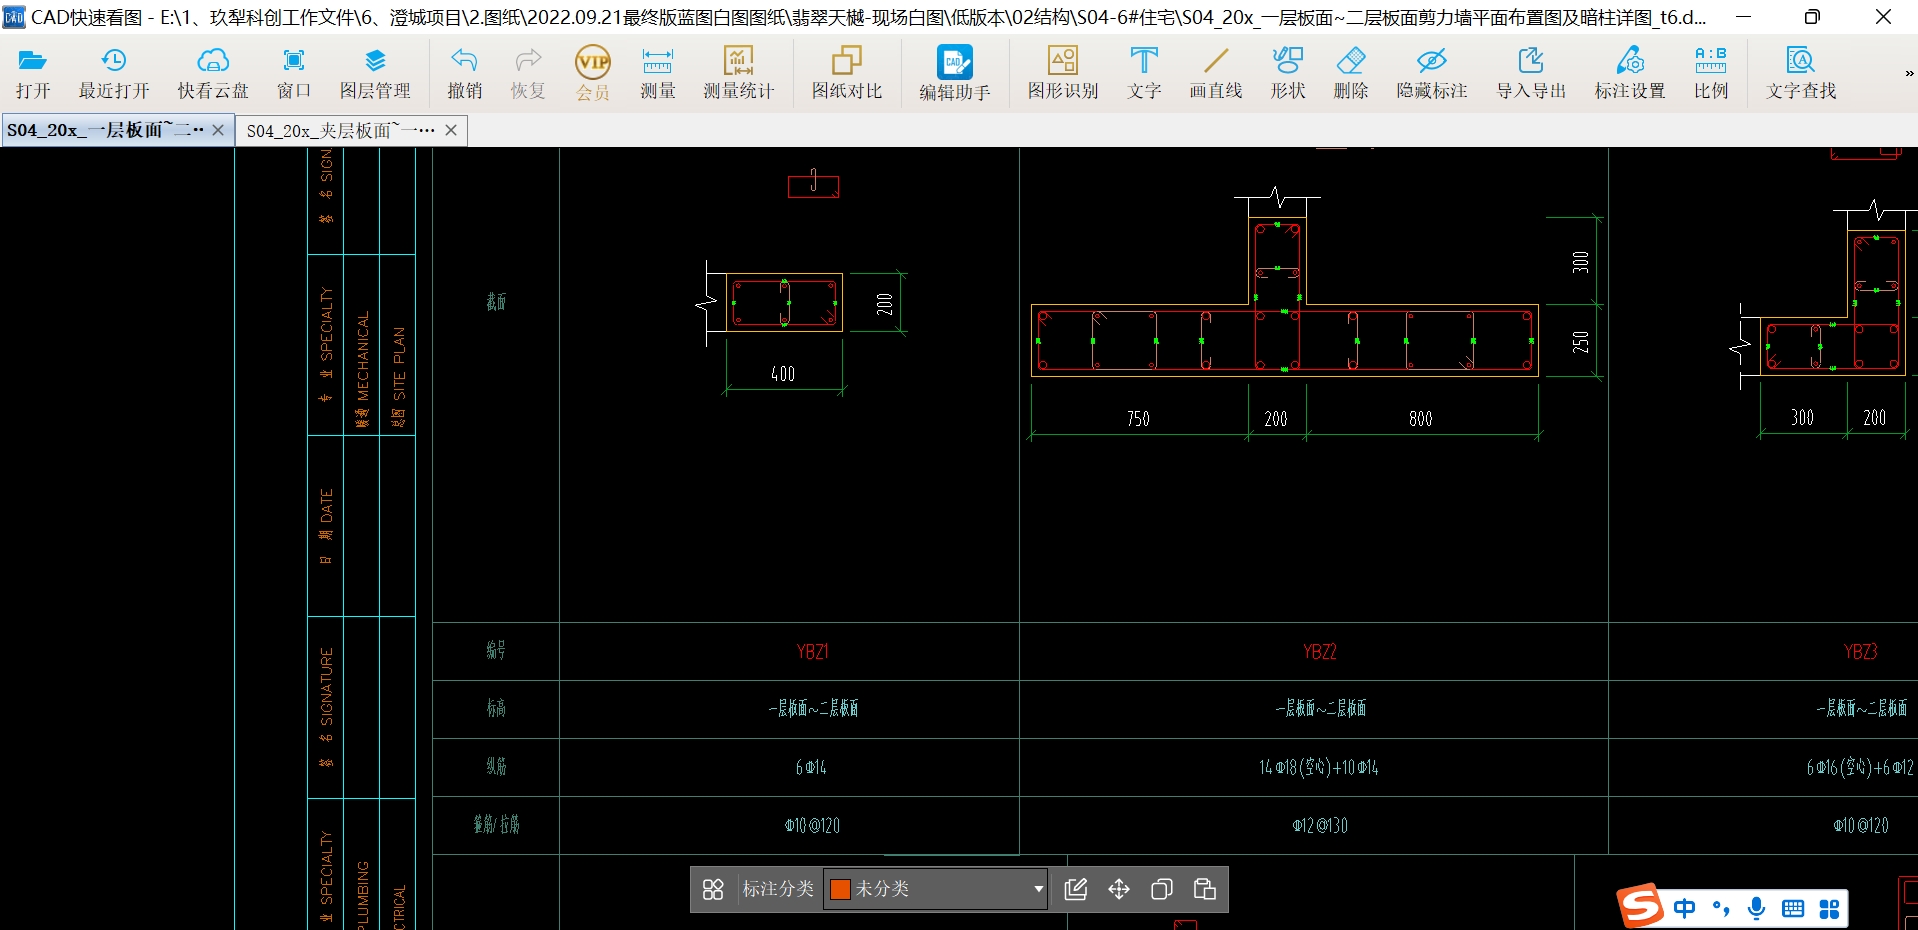Click the 窗口 window tool

(293, 74)
